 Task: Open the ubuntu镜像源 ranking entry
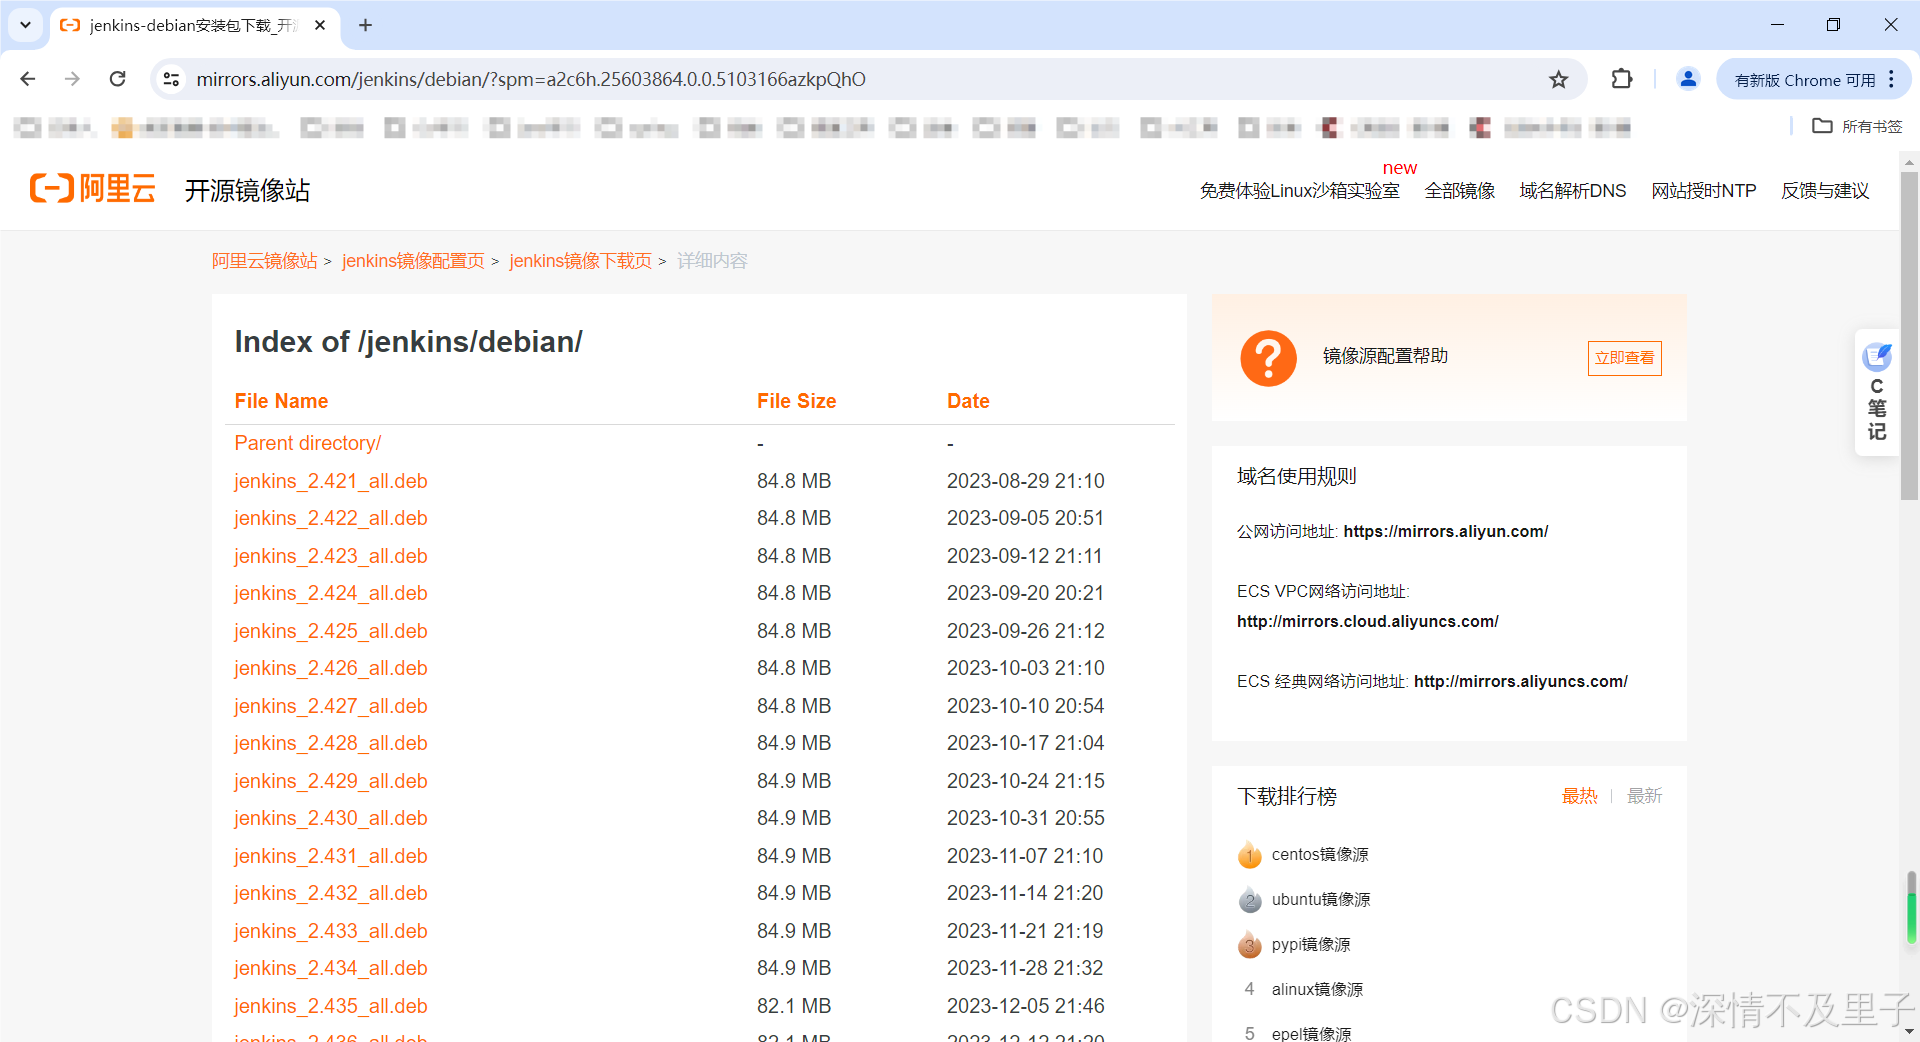[1321, 900]
